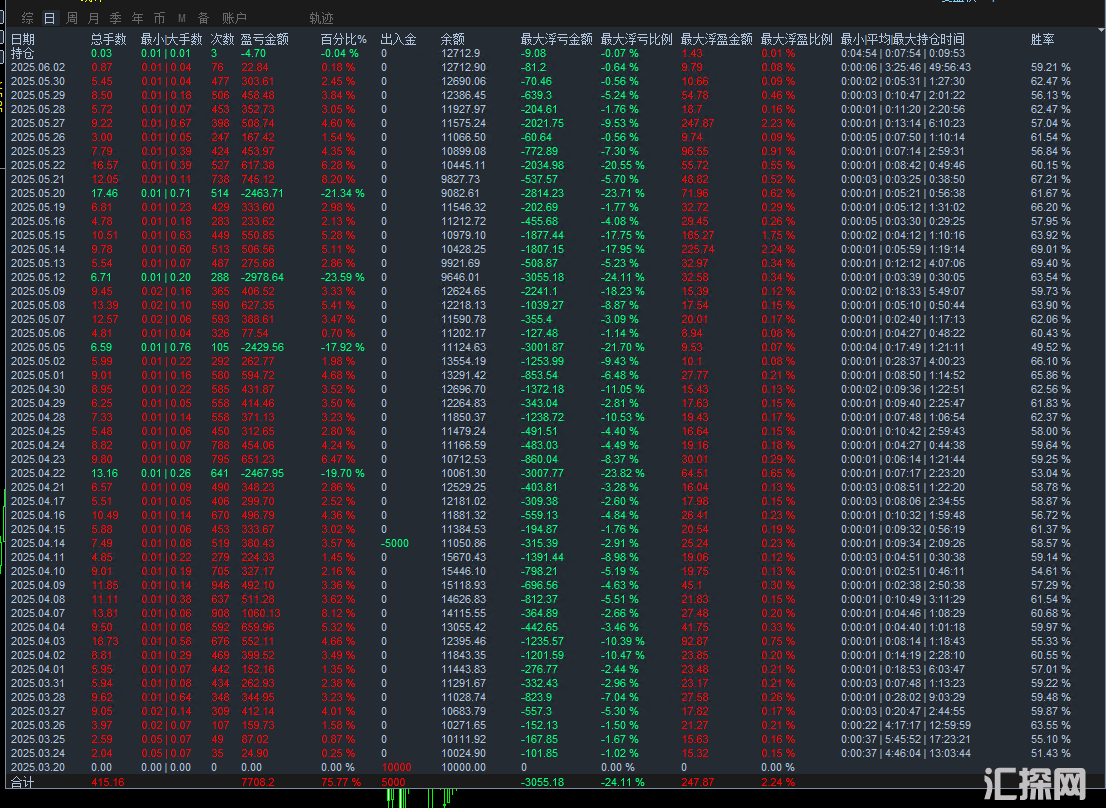The height and width of the screenshot is (808, 1106).
Task: Click the 最小|平均|最大持仓时间 column header
Action: [x=902, y=39]
